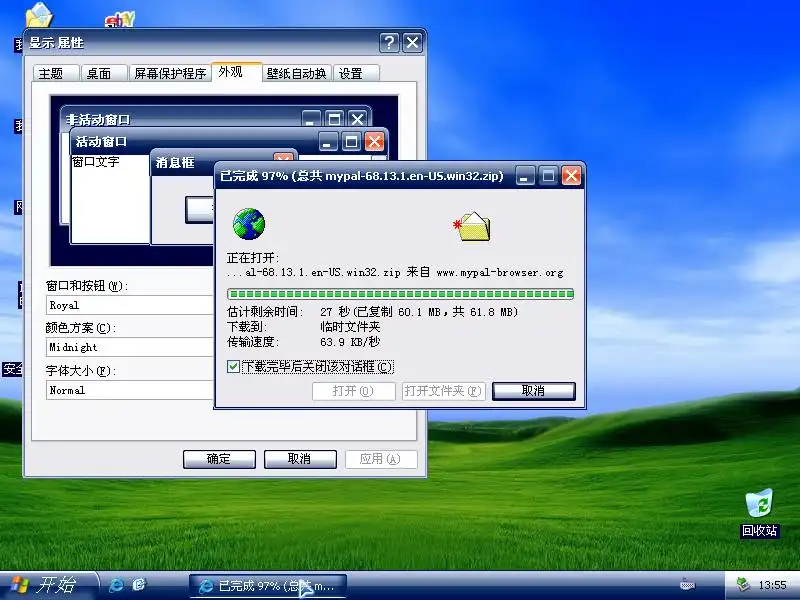Click the folder icon in download dialog
The width and height of the screenshot is (800, 600).
click(x=472, y=226)
